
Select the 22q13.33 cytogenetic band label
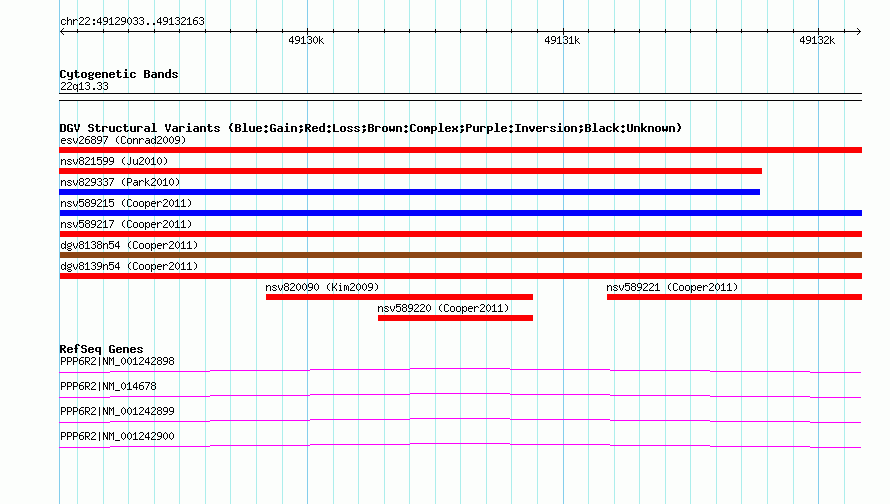(84, 86)
